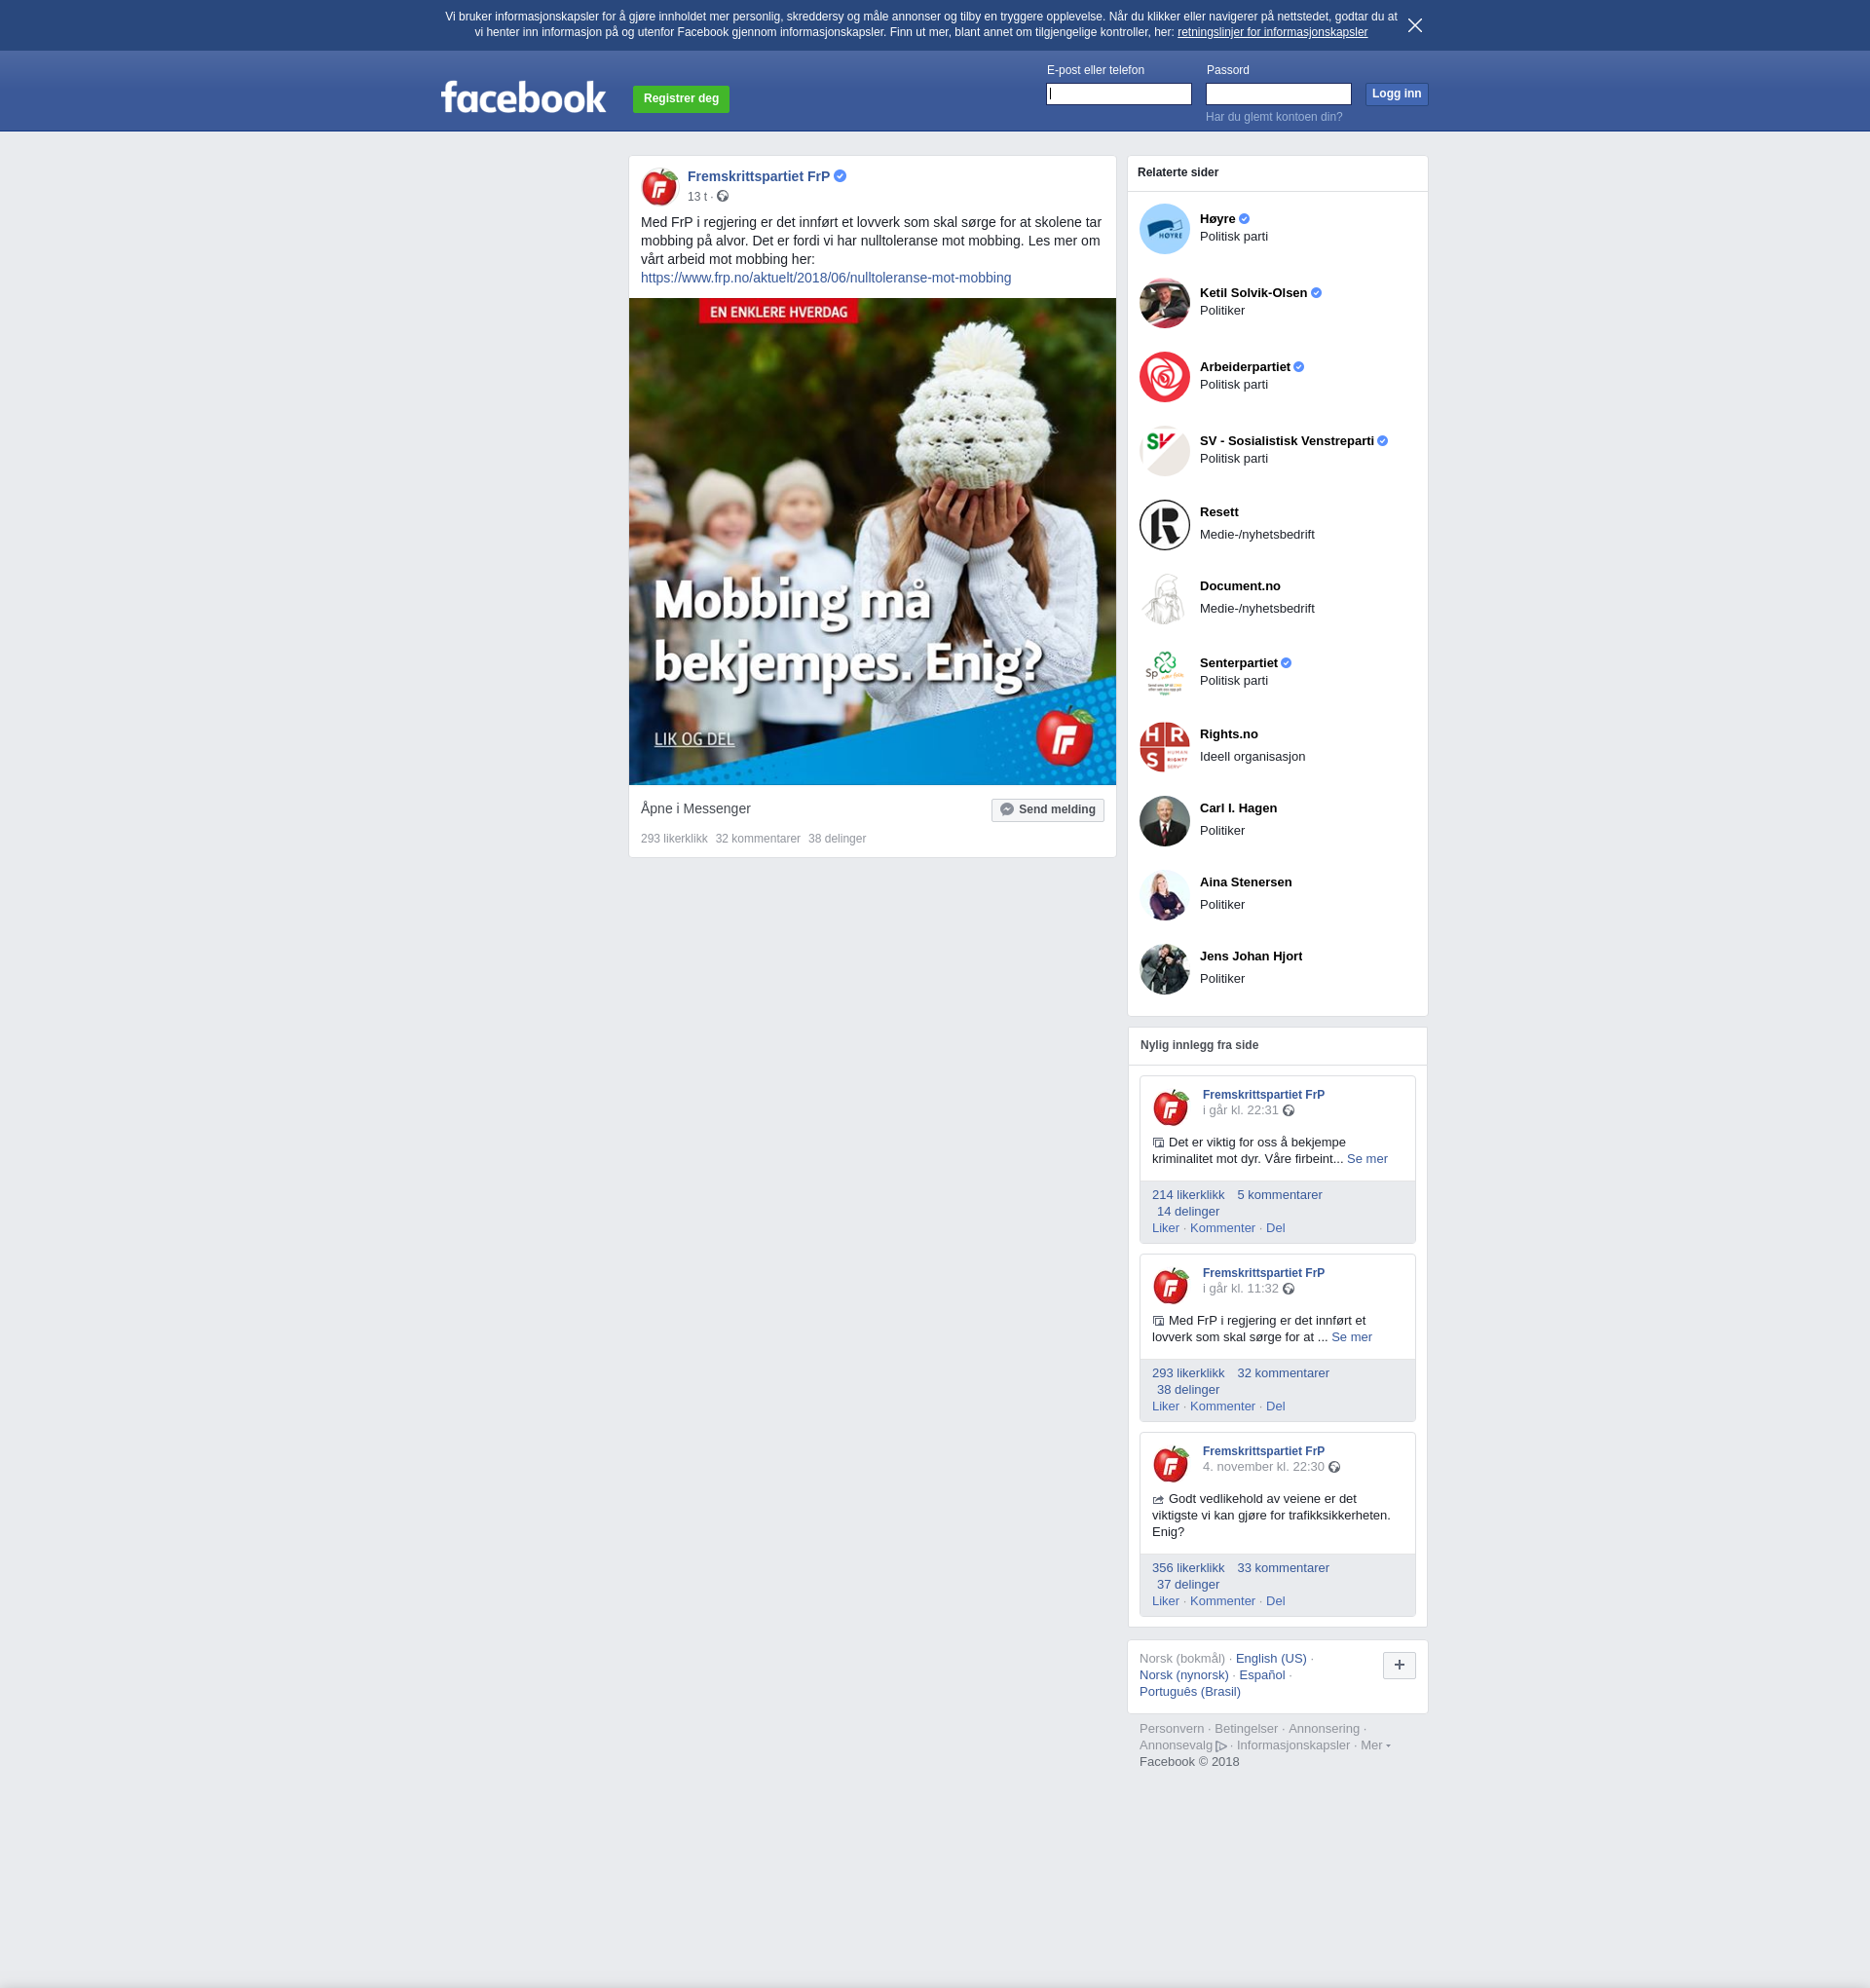The width and height of the screenshot is (1870, 1988).
Task: Open Høyre page avatar
Action: [1164, 229]
